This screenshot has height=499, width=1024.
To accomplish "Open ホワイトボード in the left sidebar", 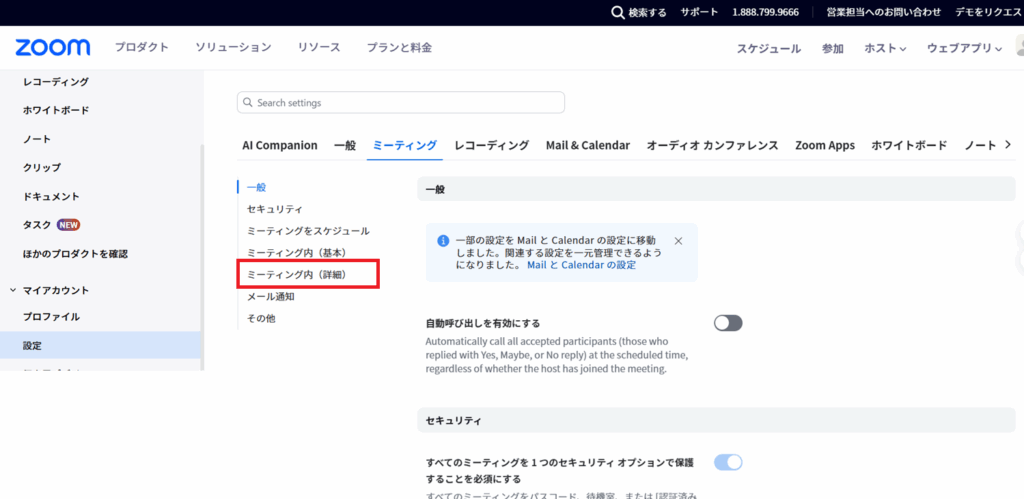I will 56,110.
